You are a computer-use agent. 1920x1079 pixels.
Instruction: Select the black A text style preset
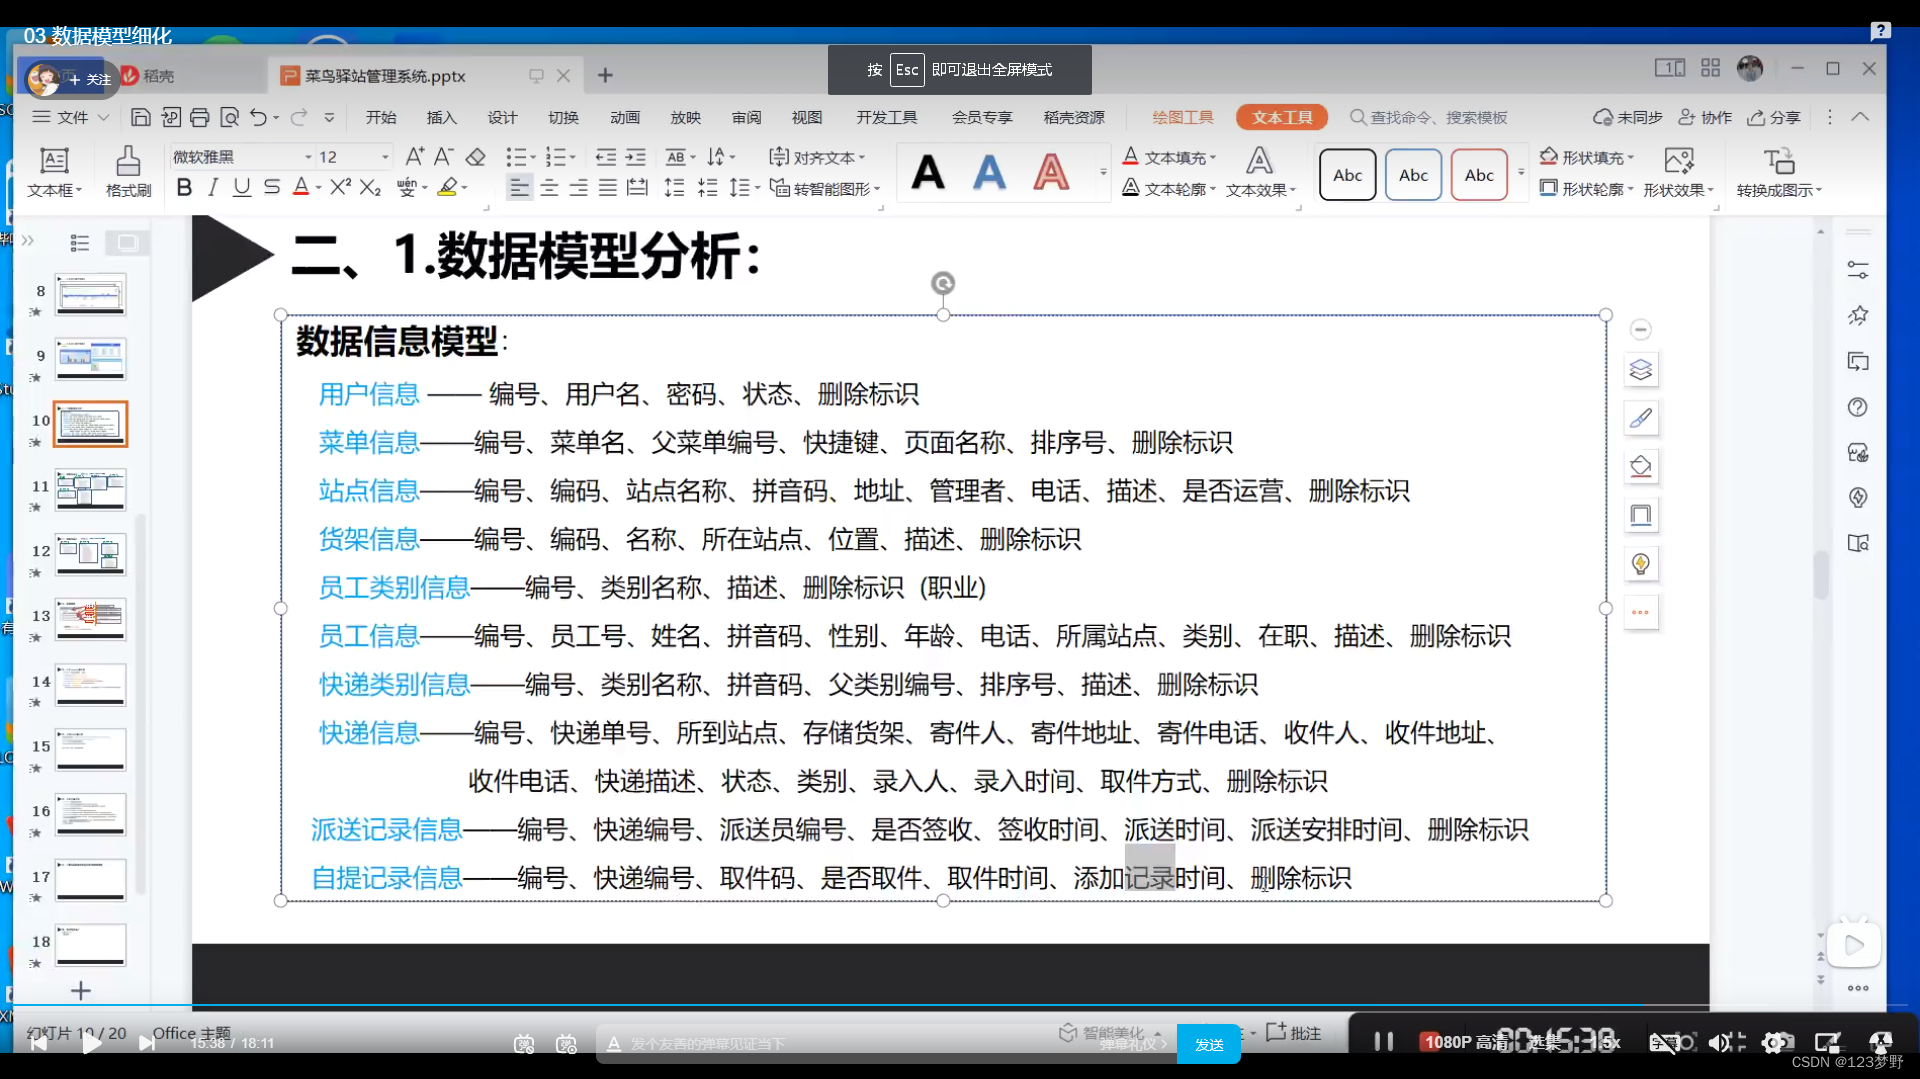928,173
